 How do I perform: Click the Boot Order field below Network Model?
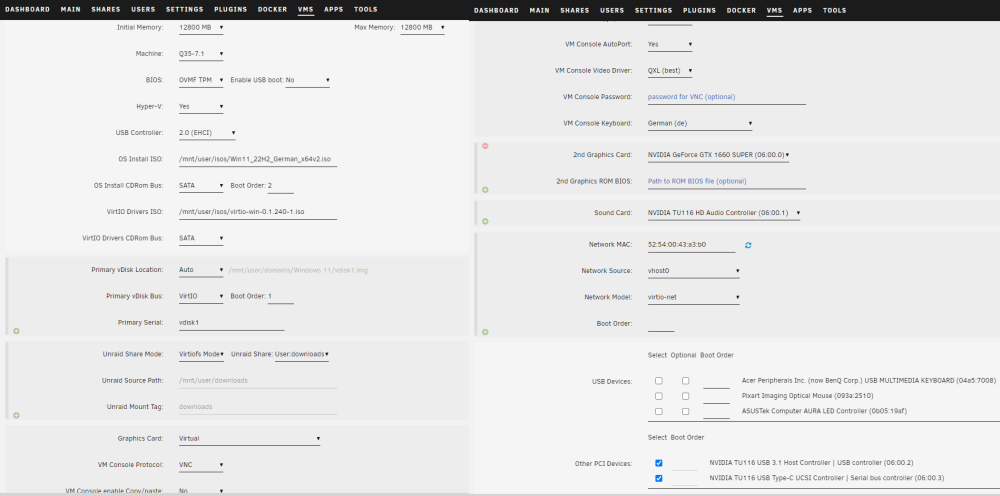(661, 324)
